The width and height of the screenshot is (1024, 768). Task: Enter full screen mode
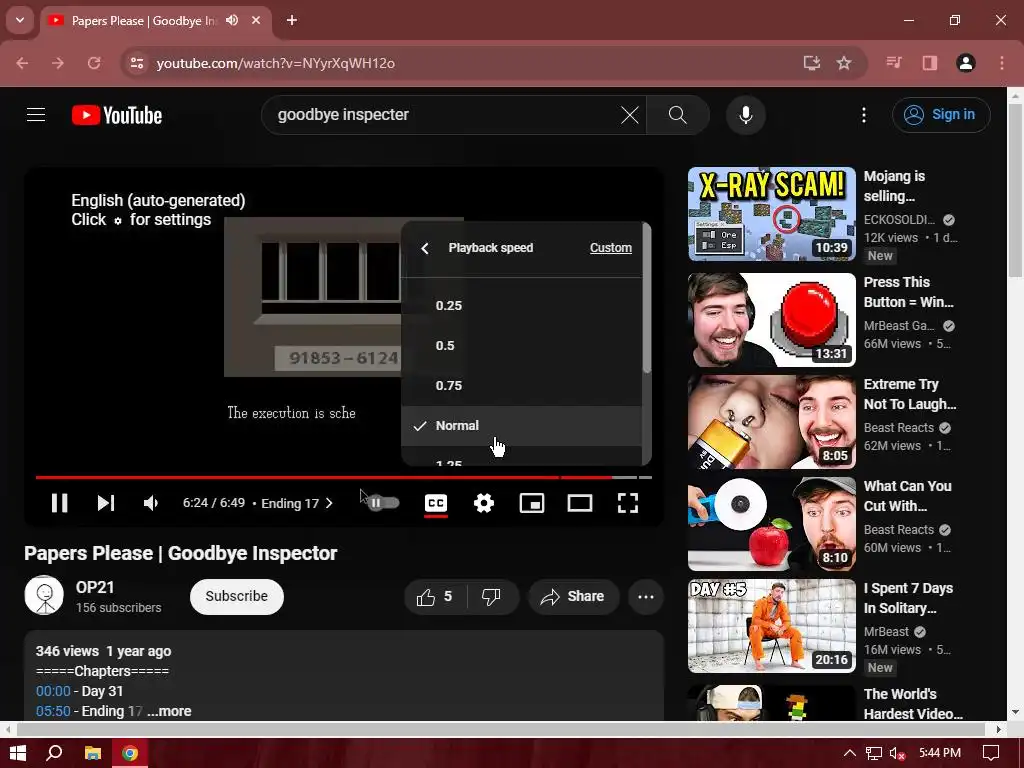[x=628, y=503]
